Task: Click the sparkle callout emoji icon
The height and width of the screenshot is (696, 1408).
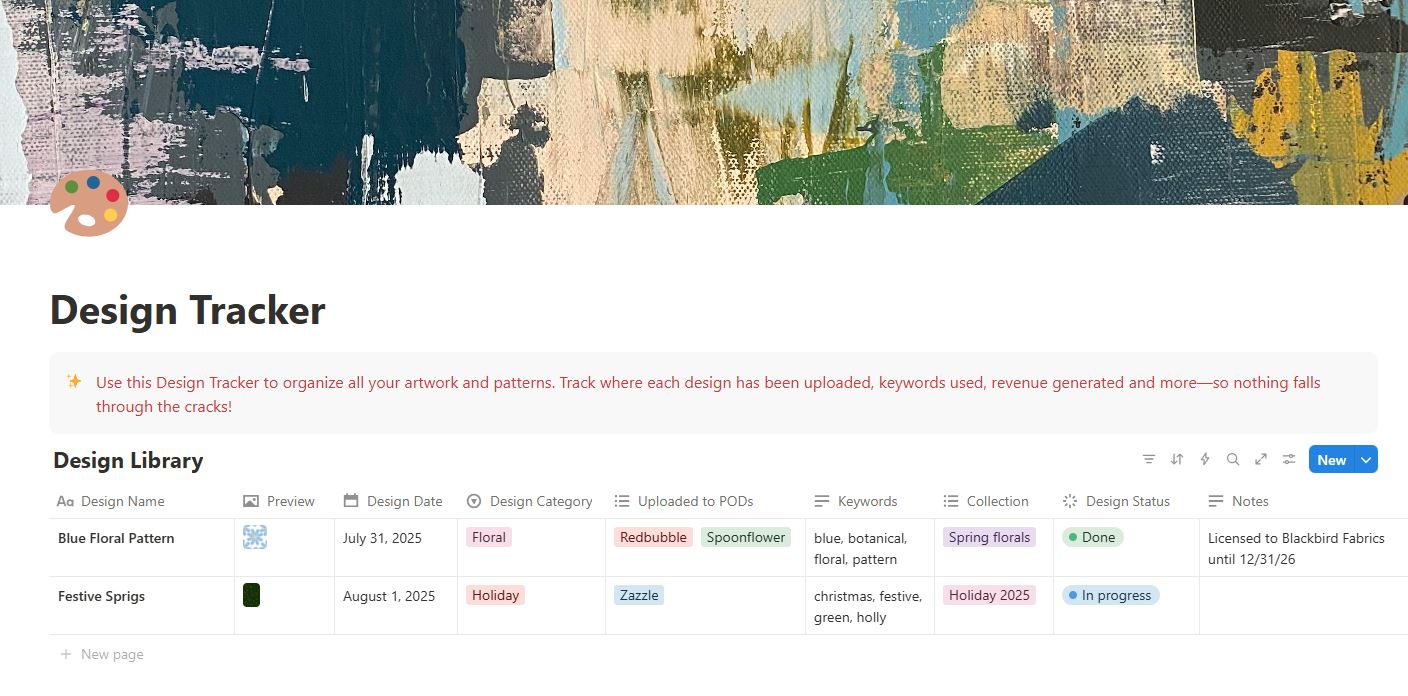Action: [x=74, y=381]
